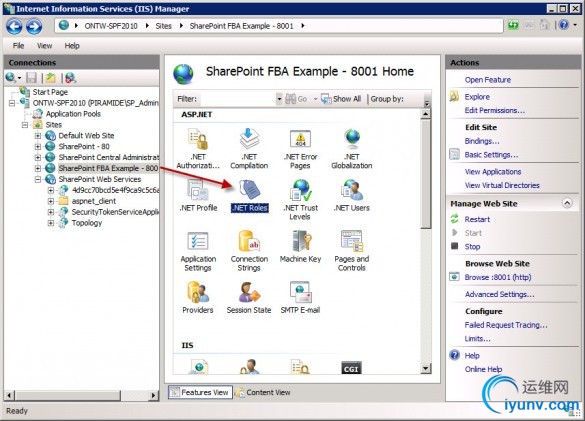
Task: Click the delete connection icon in Connections toolbar
Action: coord(70,78)
